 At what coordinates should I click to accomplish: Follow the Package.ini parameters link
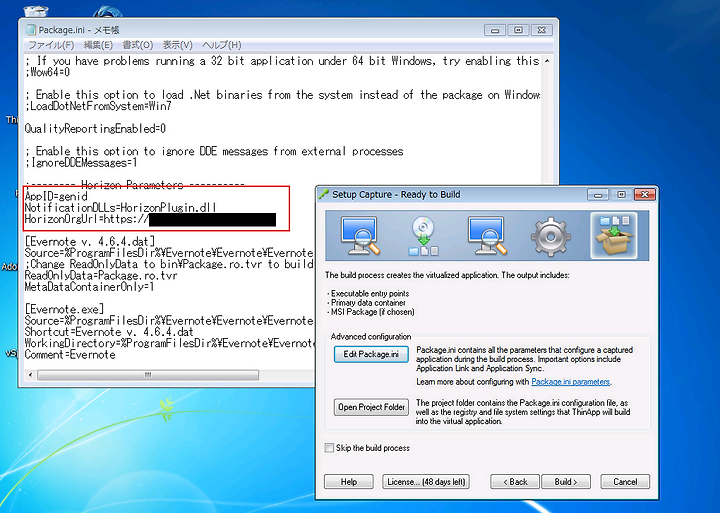[x=570, y=382]
